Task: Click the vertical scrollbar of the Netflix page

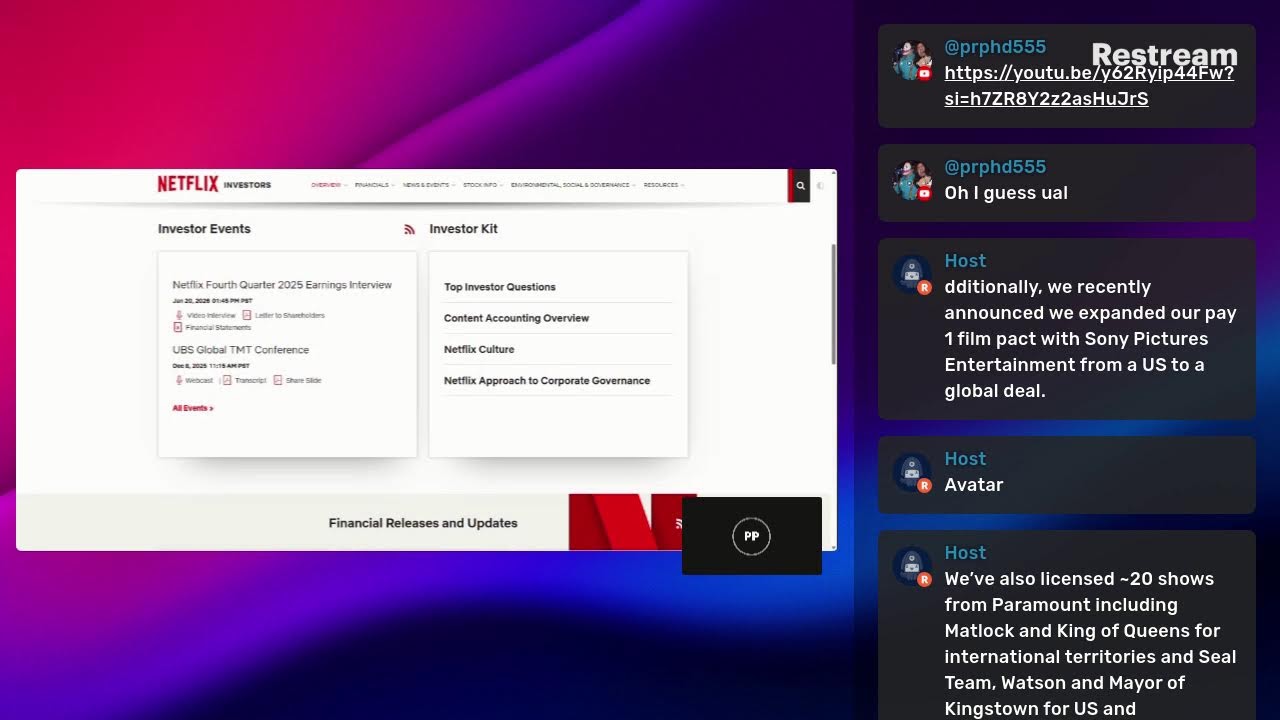Action: pos(833,303)
